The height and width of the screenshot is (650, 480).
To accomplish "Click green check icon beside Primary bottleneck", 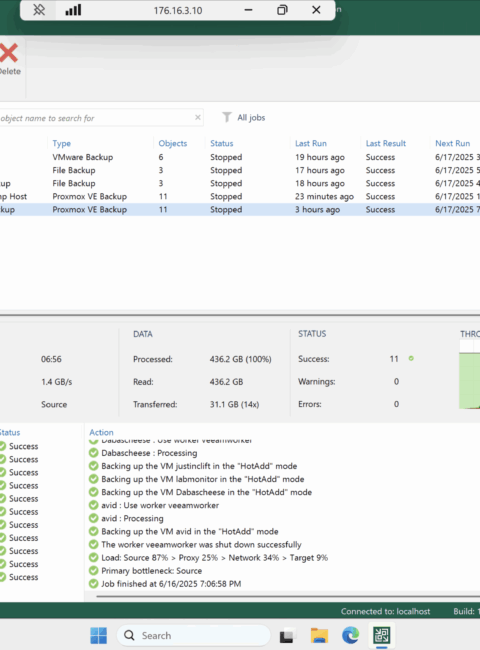I will tap(94, 571).
